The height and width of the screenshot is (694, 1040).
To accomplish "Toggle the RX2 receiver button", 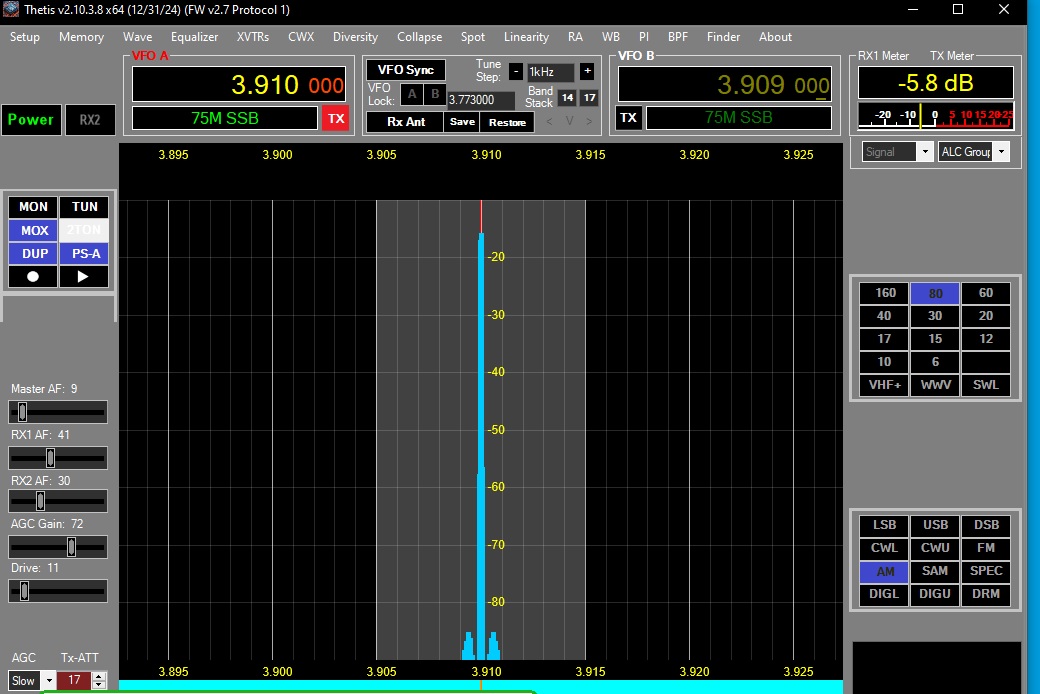I will coord(90,119).
